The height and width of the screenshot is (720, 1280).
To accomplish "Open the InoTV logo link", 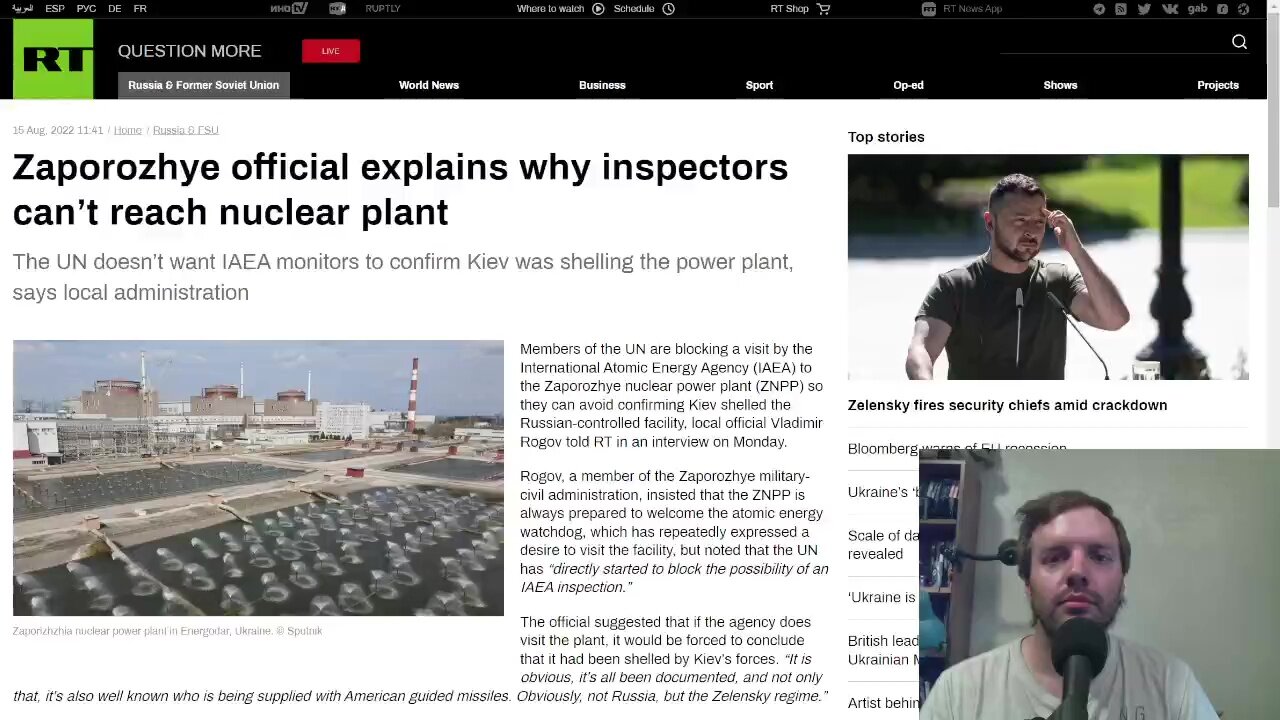I will [289, 9].
